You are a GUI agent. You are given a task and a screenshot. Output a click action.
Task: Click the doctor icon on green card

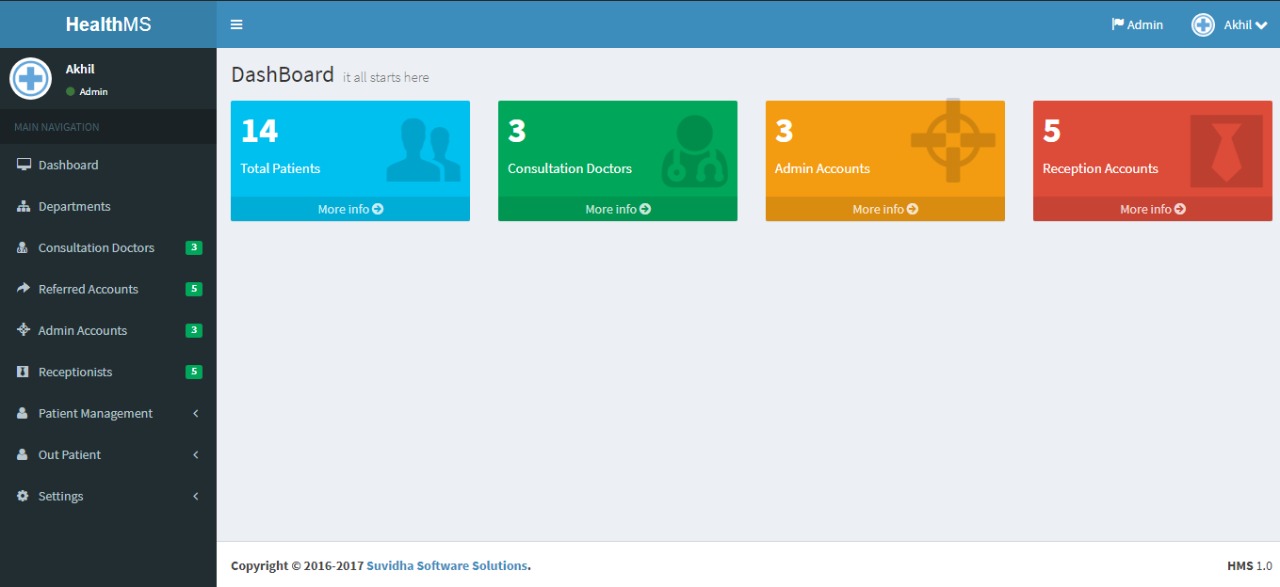[x=694, y=151]
